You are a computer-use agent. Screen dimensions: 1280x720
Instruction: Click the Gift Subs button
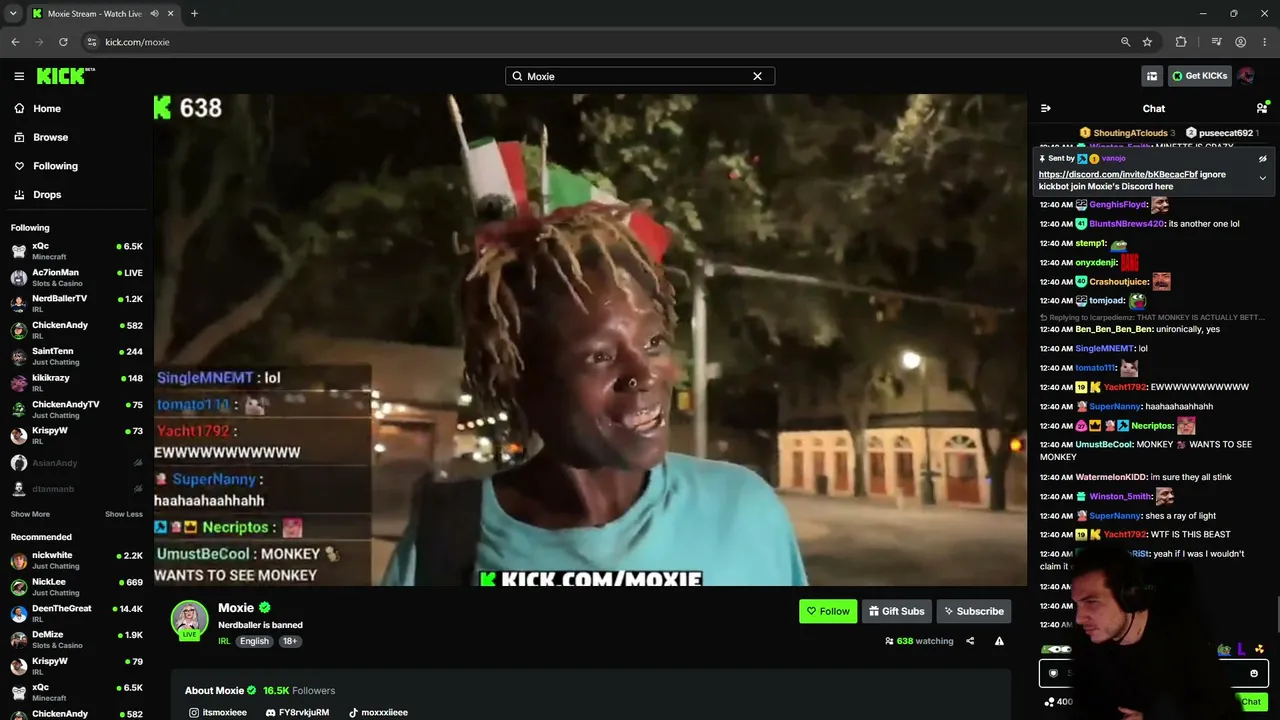point(896,611)
